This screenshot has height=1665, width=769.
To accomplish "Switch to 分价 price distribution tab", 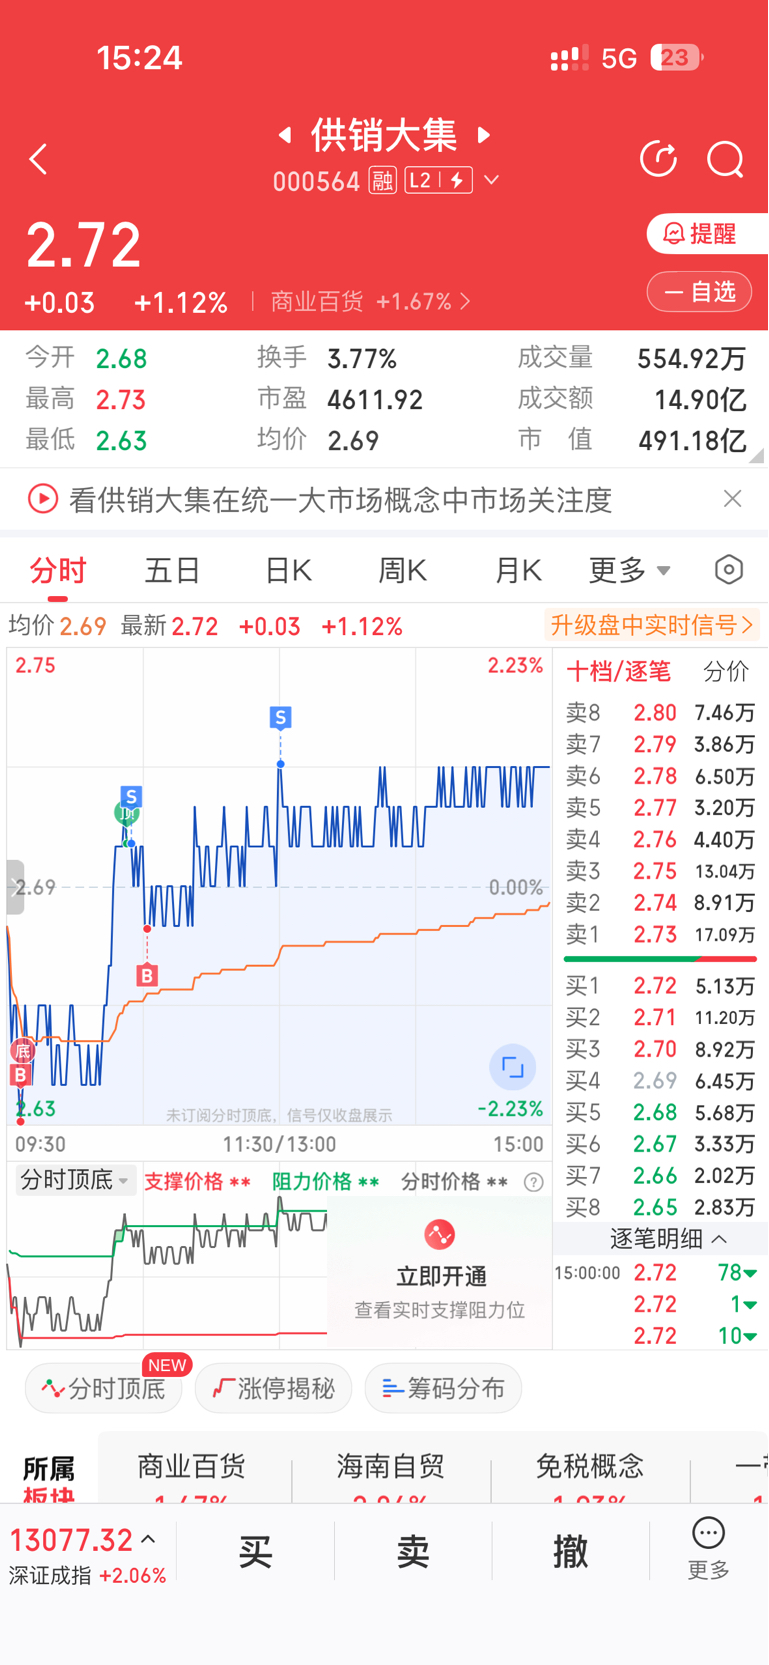I will [x=726, y=671].
